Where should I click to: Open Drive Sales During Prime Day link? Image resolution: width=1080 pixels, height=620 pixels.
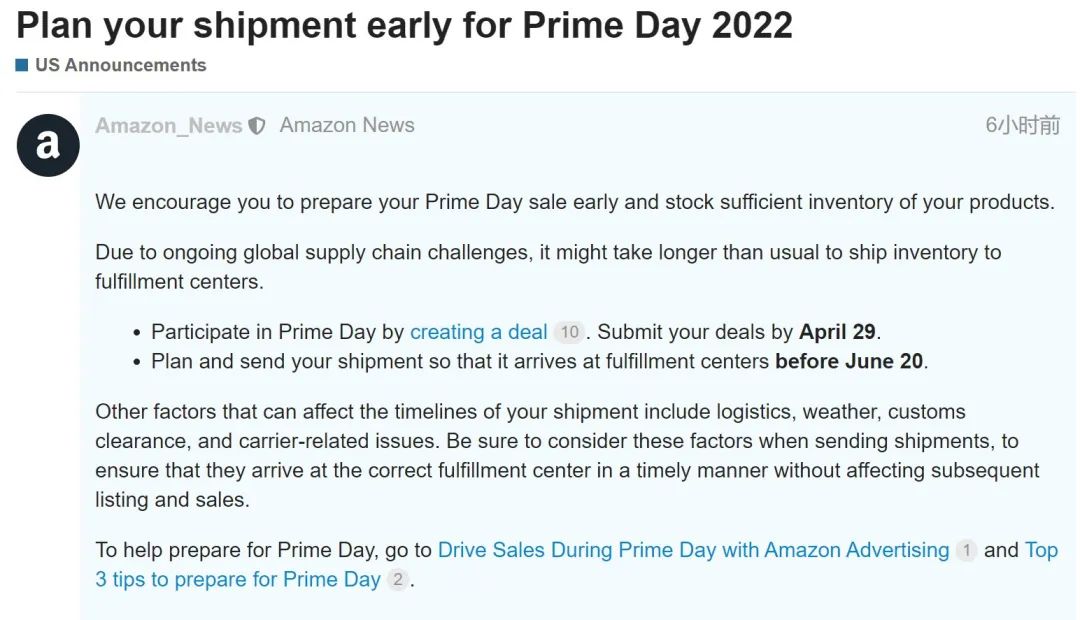[693, 550]
